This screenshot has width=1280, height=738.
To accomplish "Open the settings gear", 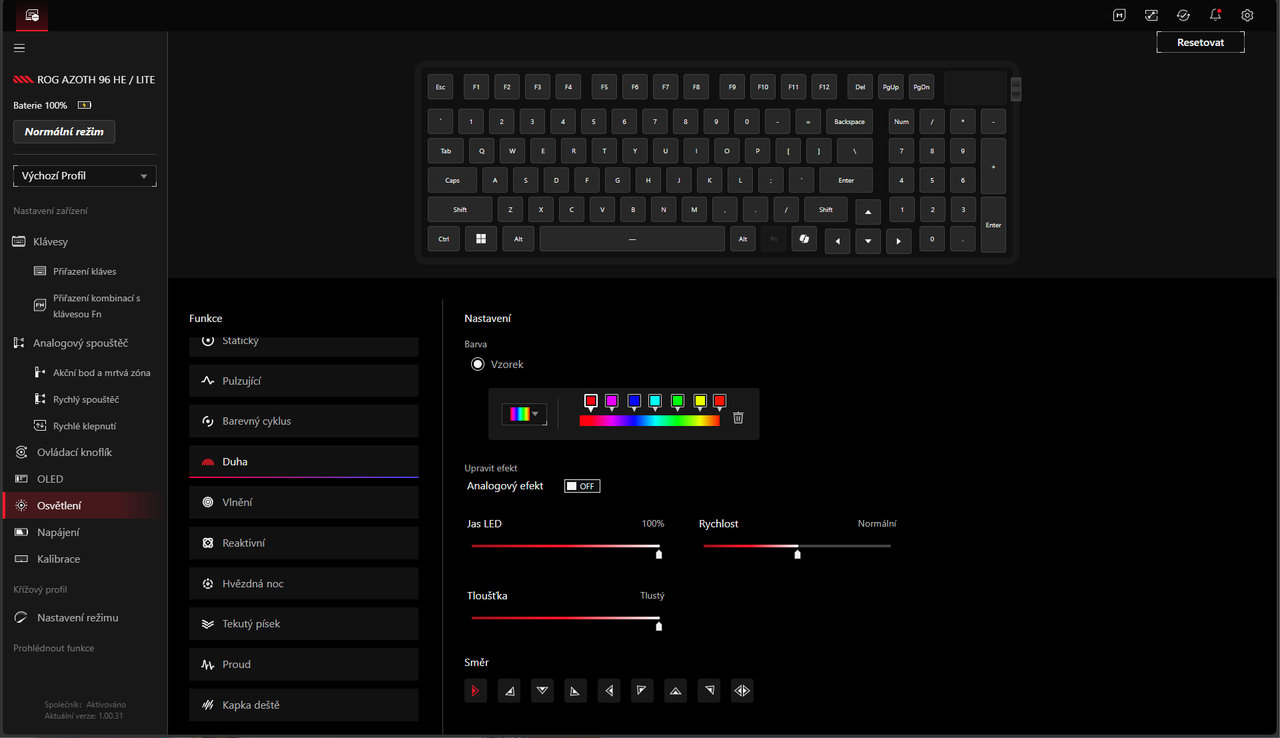I will pyautogui.click(x=1247, y=15).
